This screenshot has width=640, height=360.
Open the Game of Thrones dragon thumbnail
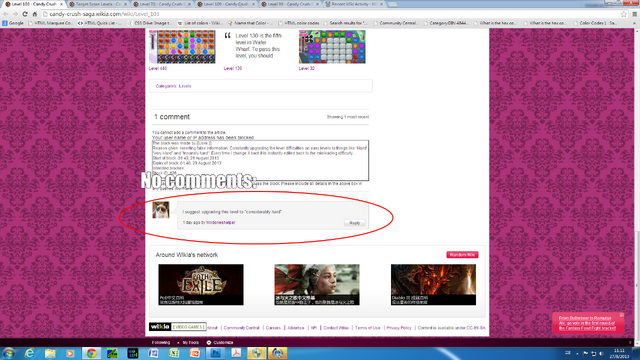(317, 284)
